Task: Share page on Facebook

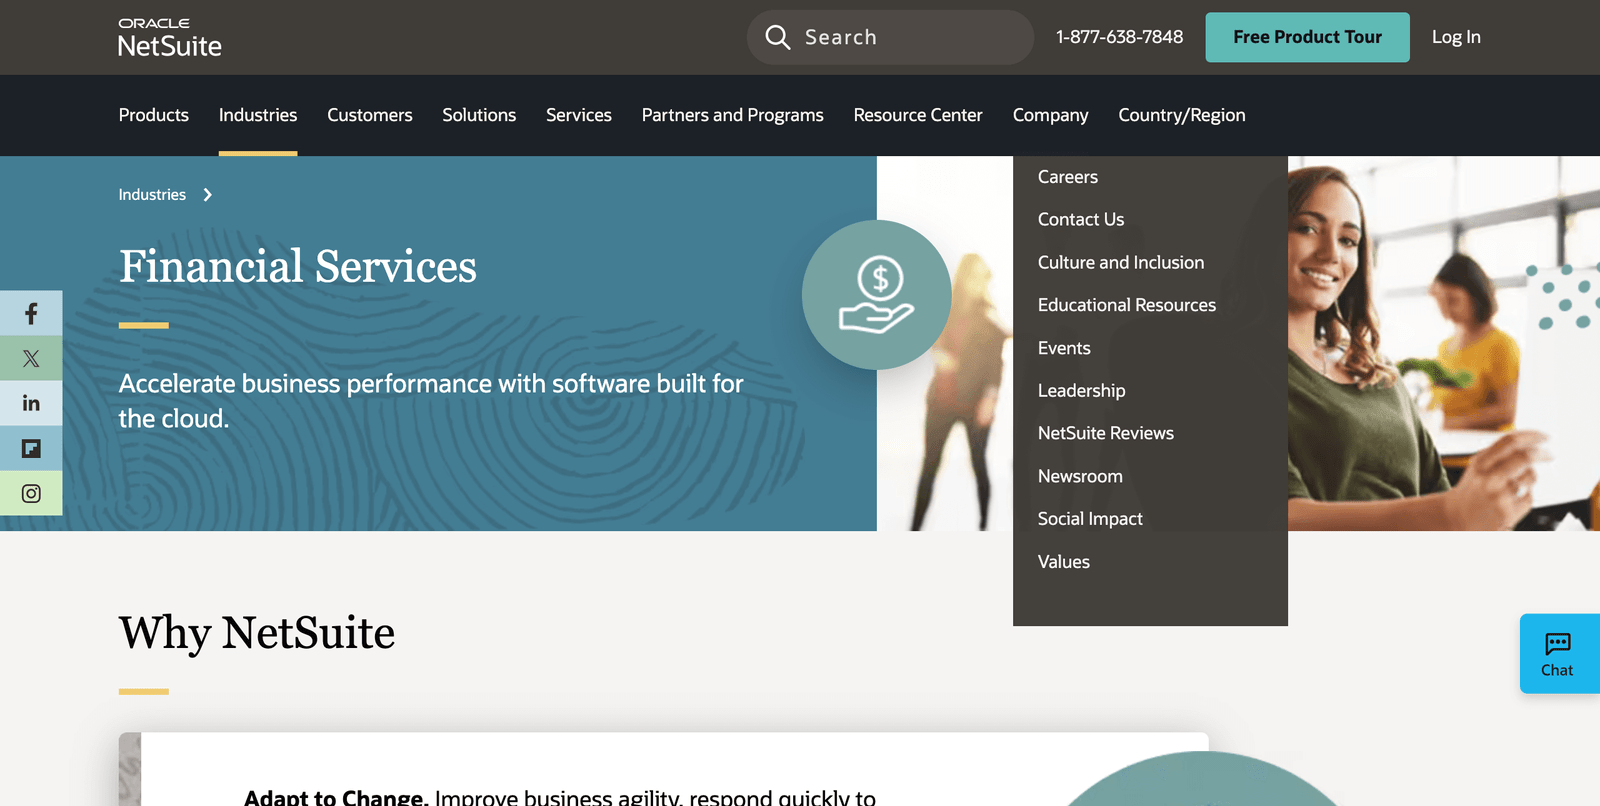Action: [x=31, y=313]
